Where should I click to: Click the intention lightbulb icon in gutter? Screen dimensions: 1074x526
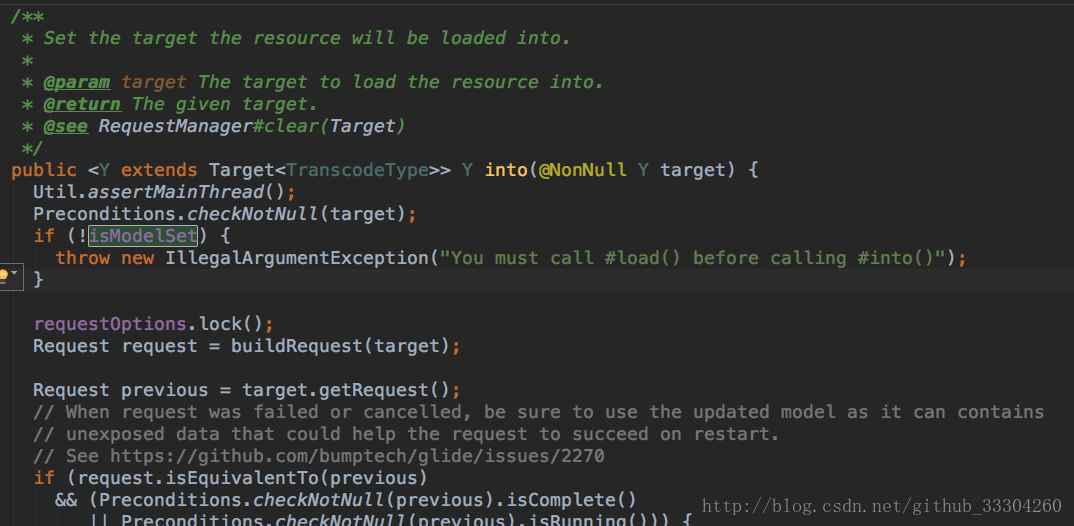pyautogui.click(x=3, y=275)
